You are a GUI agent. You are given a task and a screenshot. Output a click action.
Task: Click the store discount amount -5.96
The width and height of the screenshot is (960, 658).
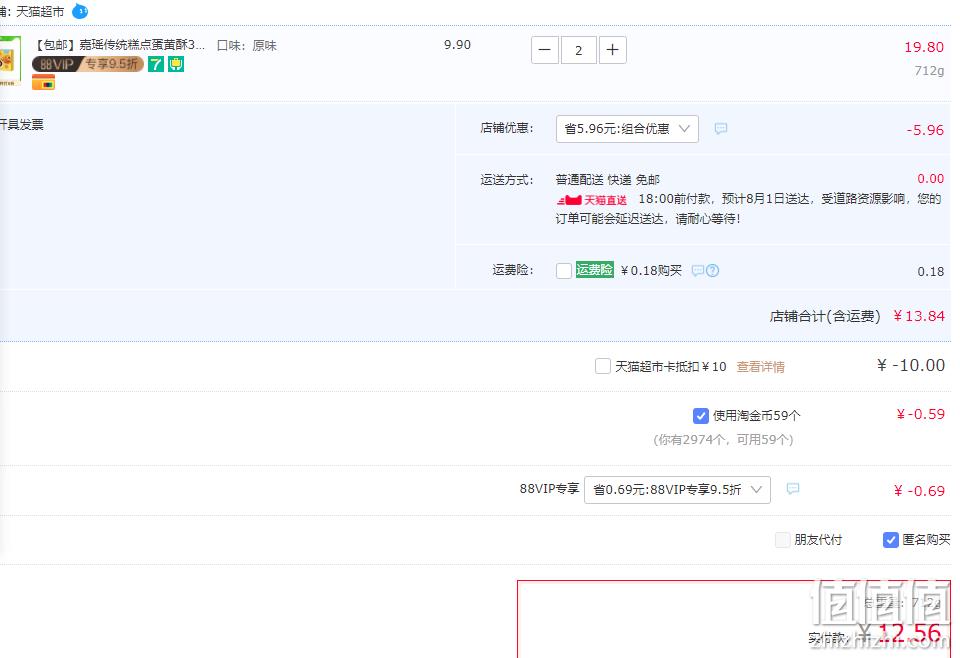(x=925, y=130)
